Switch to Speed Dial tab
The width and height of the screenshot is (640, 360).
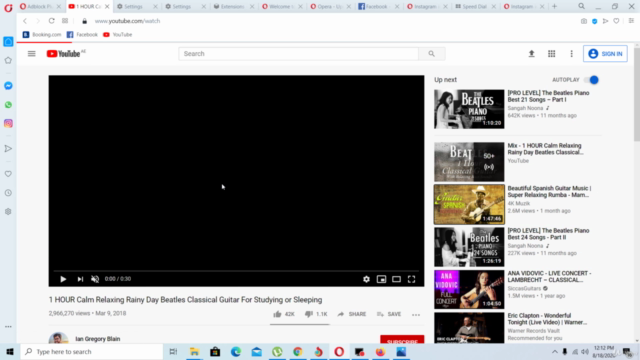point(474,7)
